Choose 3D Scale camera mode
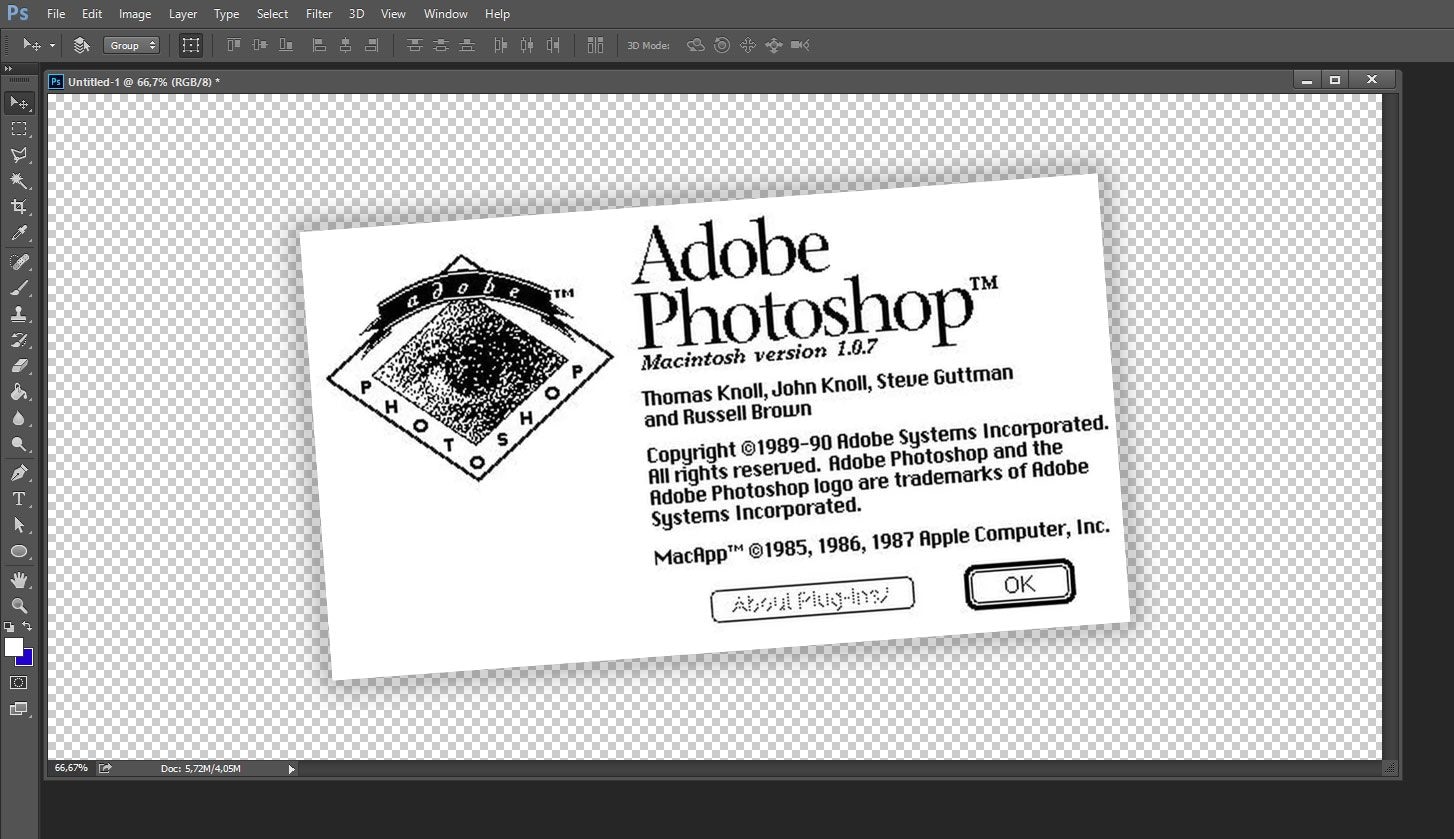The height and width of the screenshot is (839, 1454). click(799, 45)
